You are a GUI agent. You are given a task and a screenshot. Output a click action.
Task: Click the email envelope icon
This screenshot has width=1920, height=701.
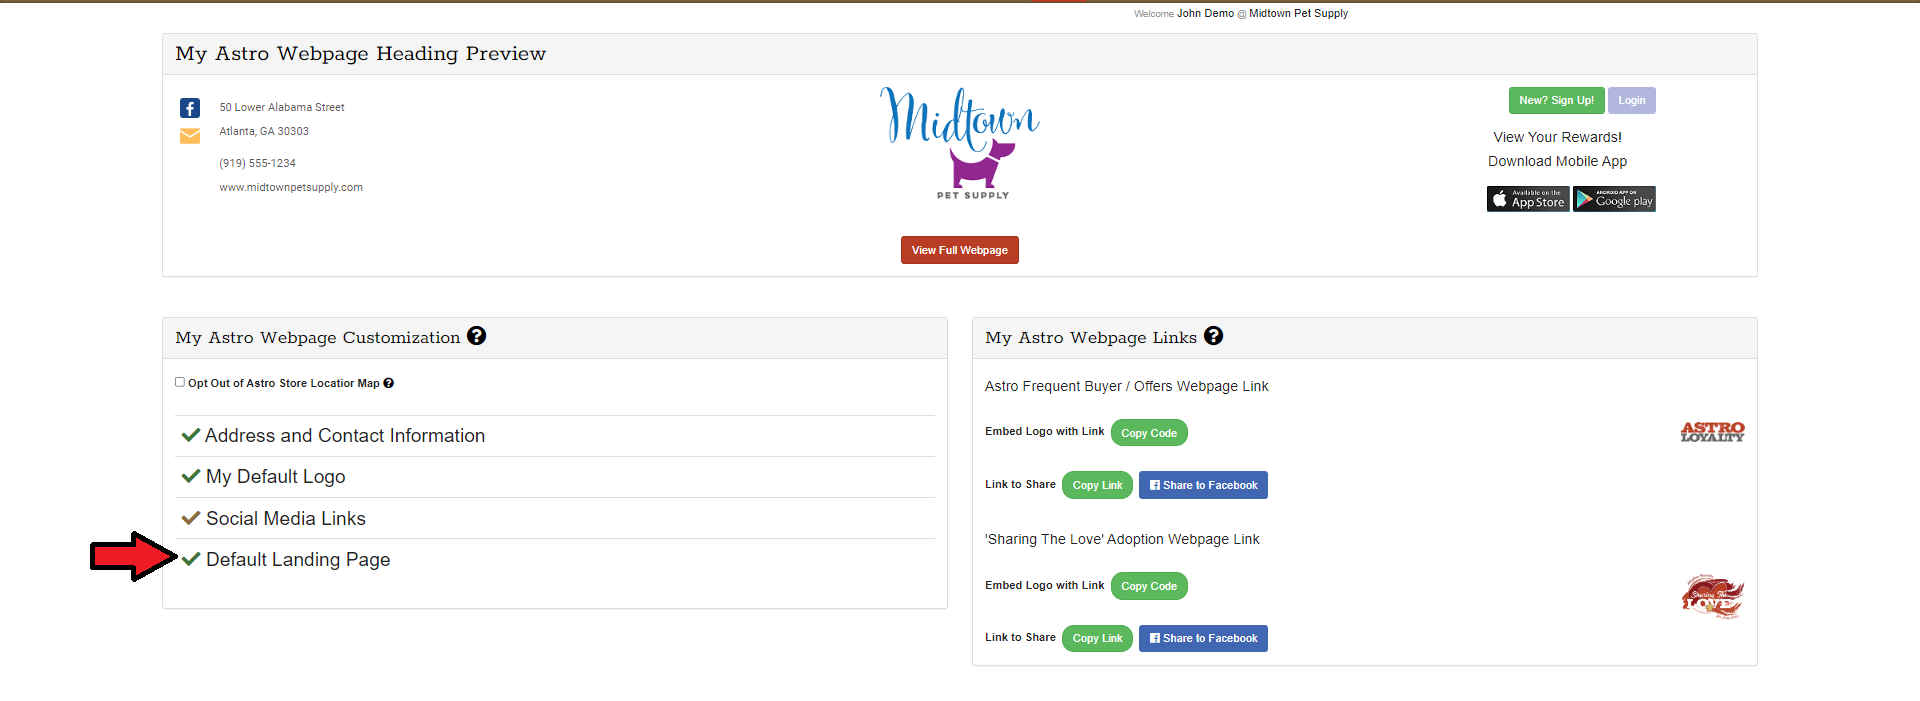(190, 136)
